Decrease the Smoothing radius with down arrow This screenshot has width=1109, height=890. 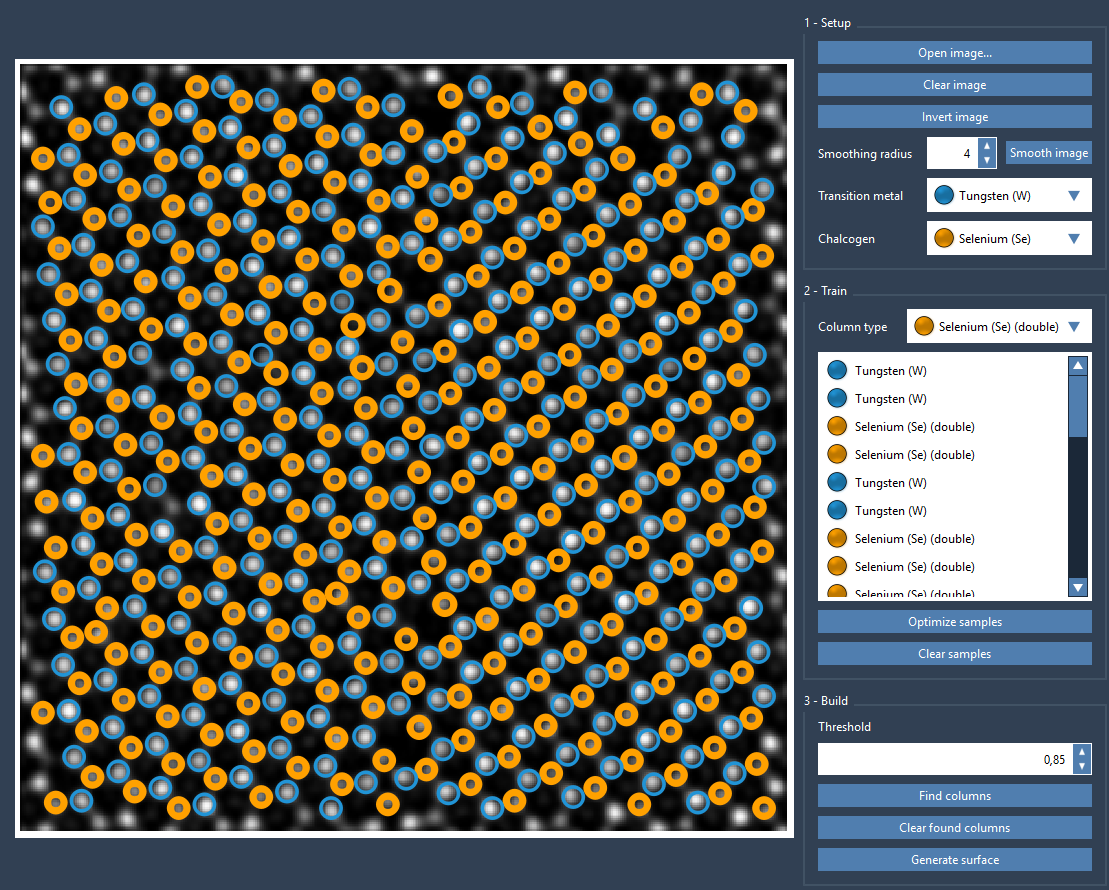[x=986, y=160]
